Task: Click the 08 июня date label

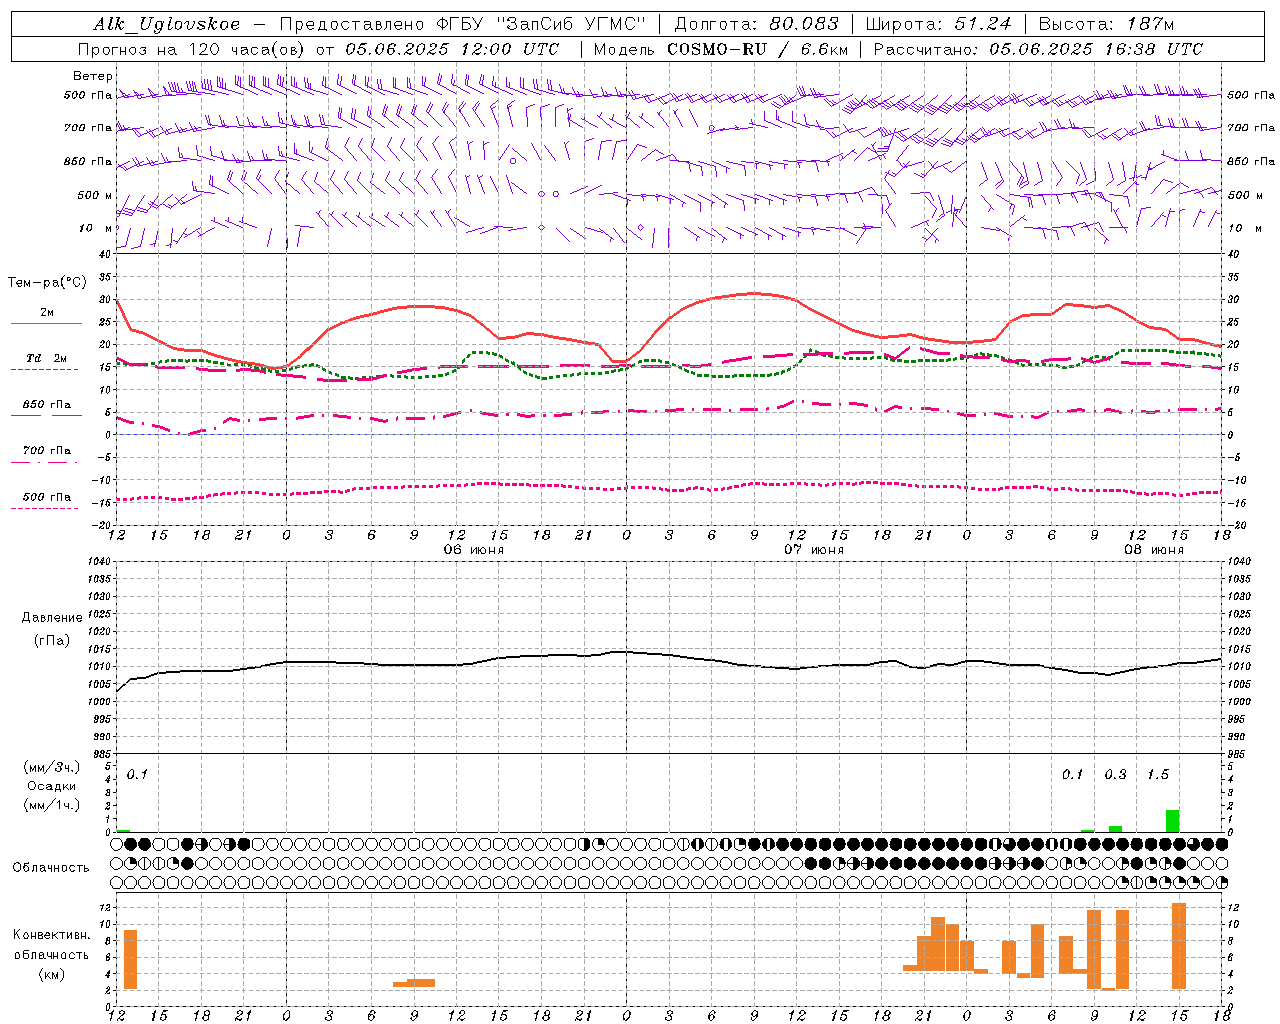Action: click(x=1154, y=550)
